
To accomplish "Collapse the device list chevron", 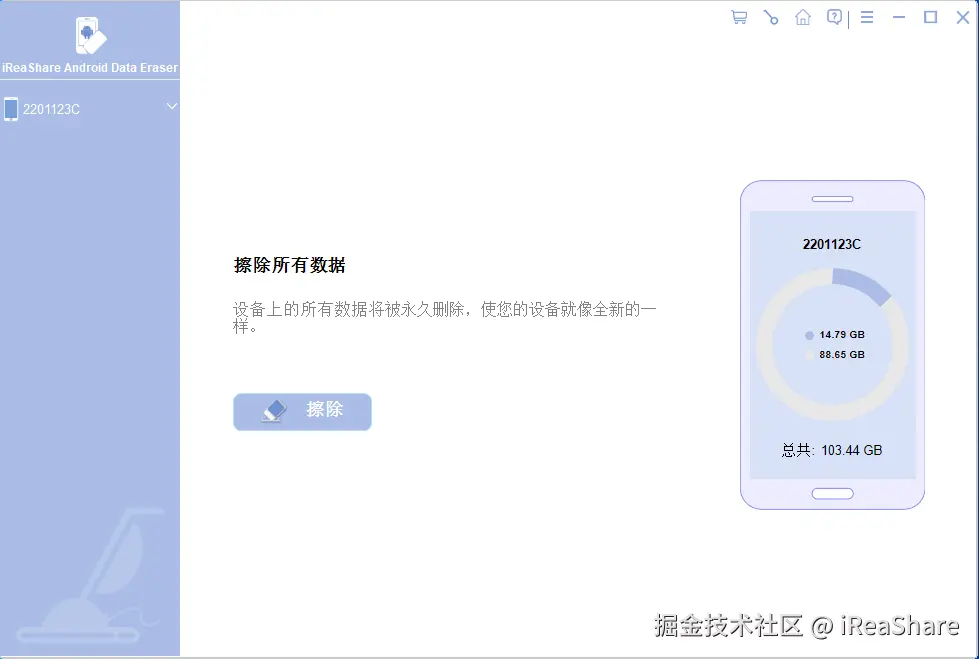I will click(x=171, y=106).
